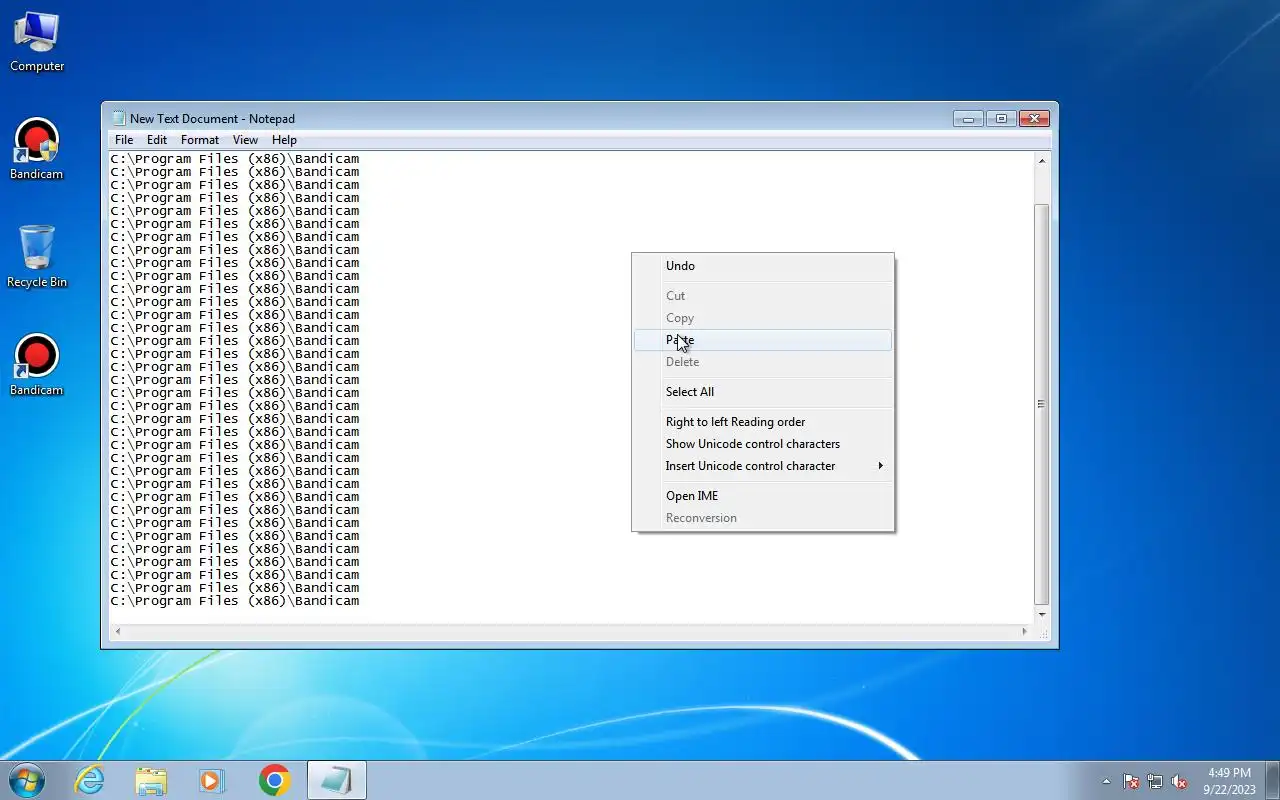The height and width of the screenshot is (800, 1280).
Task: Click the vertical scrollbar up arrow
Action: click(1042, 161)
